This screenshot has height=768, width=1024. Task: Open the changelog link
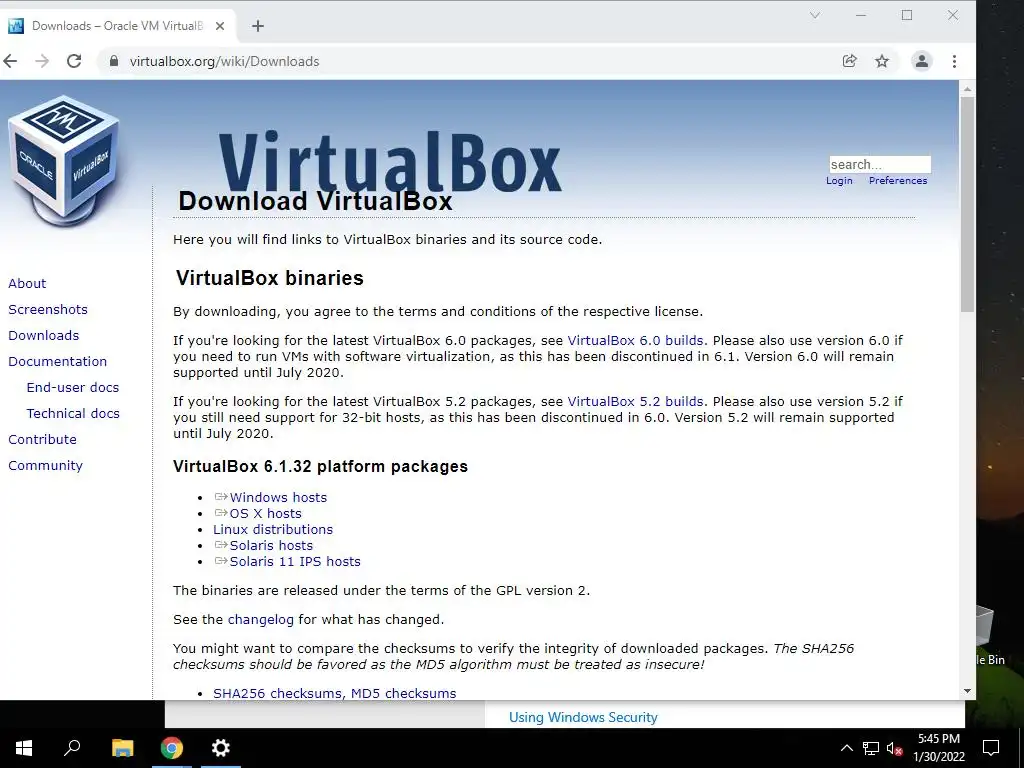click(x=261, y=620)
